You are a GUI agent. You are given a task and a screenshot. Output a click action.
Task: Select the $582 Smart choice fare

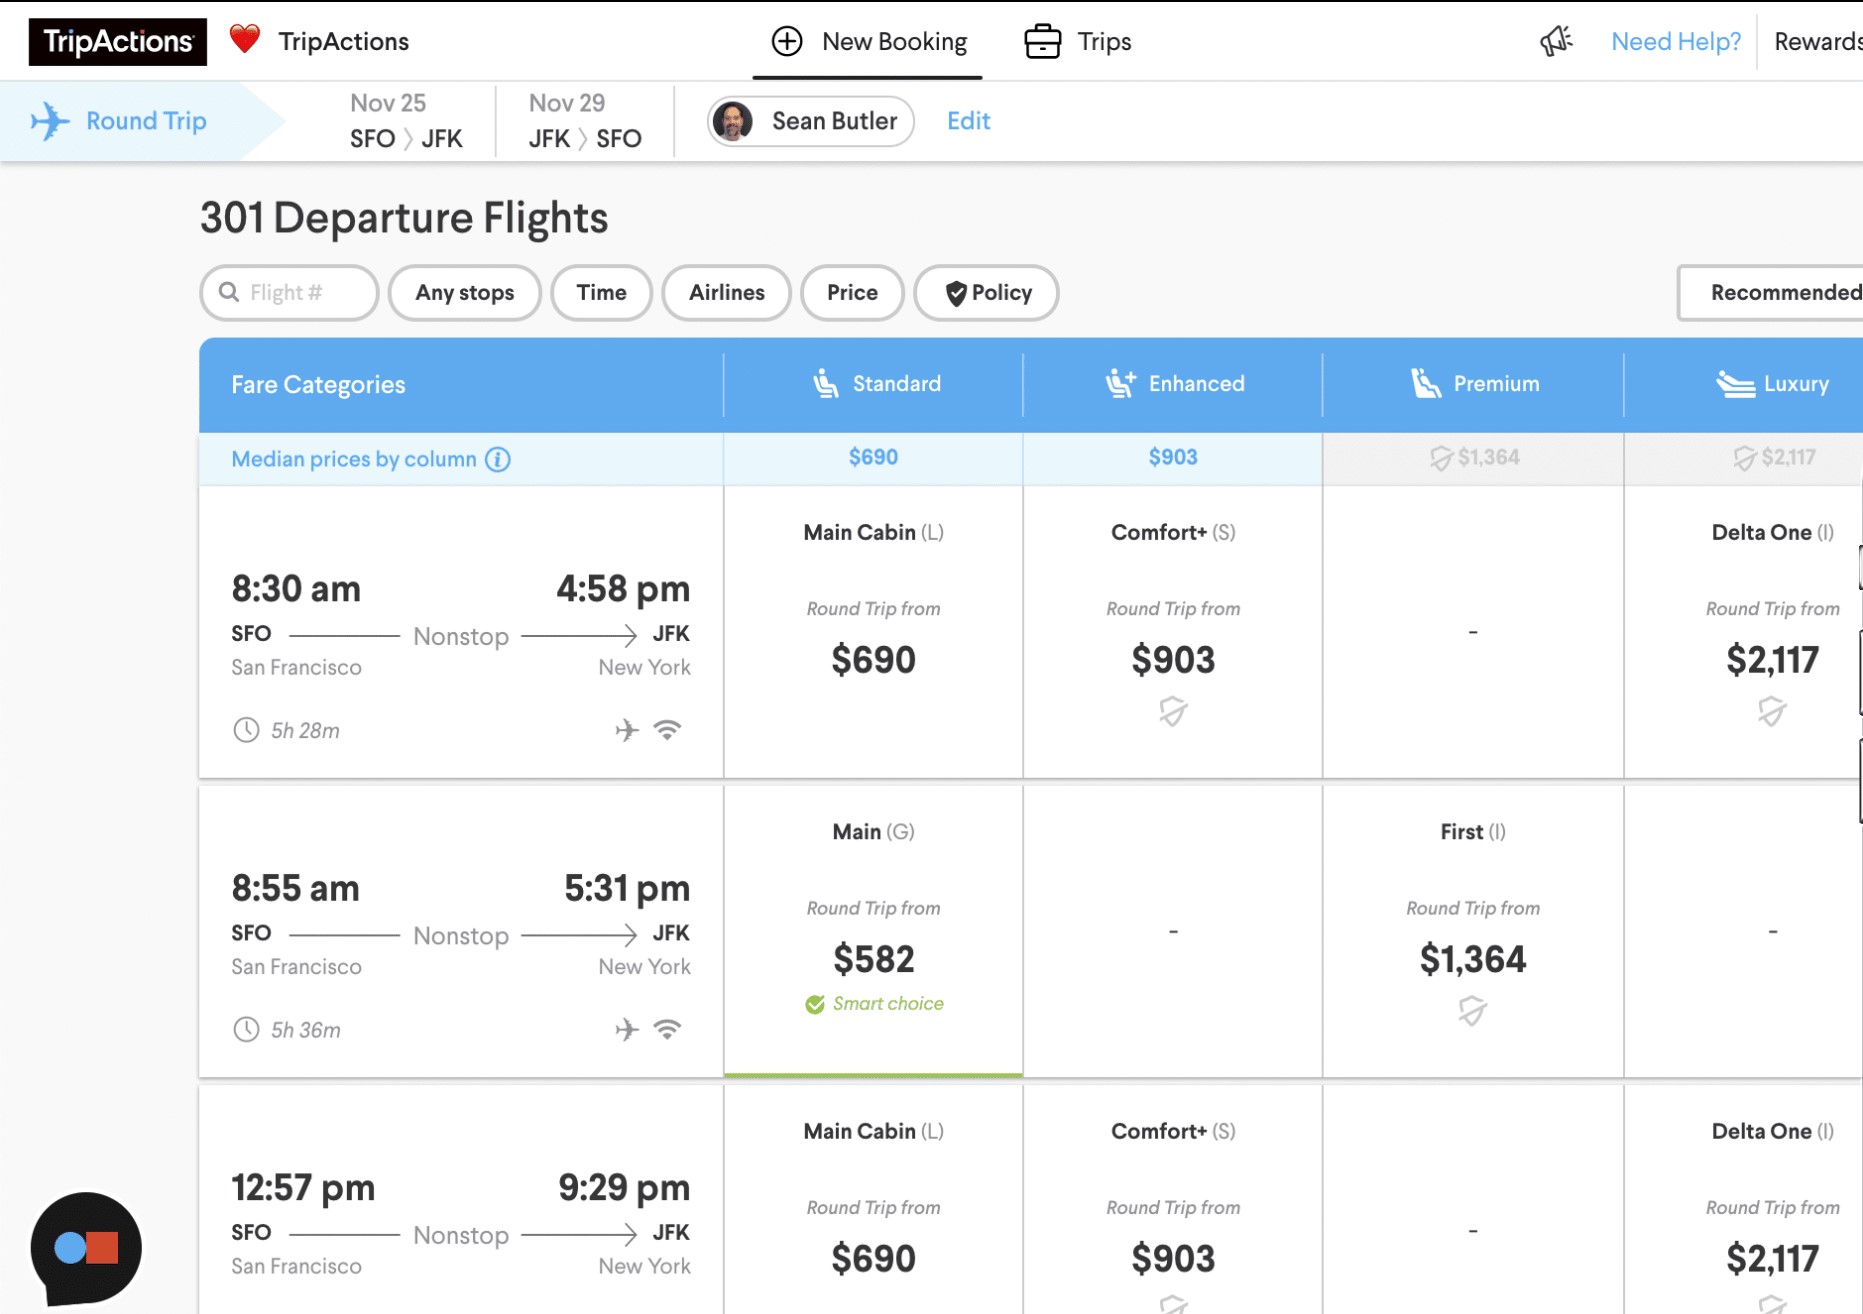pyautogui.click(x=873, y=959)
